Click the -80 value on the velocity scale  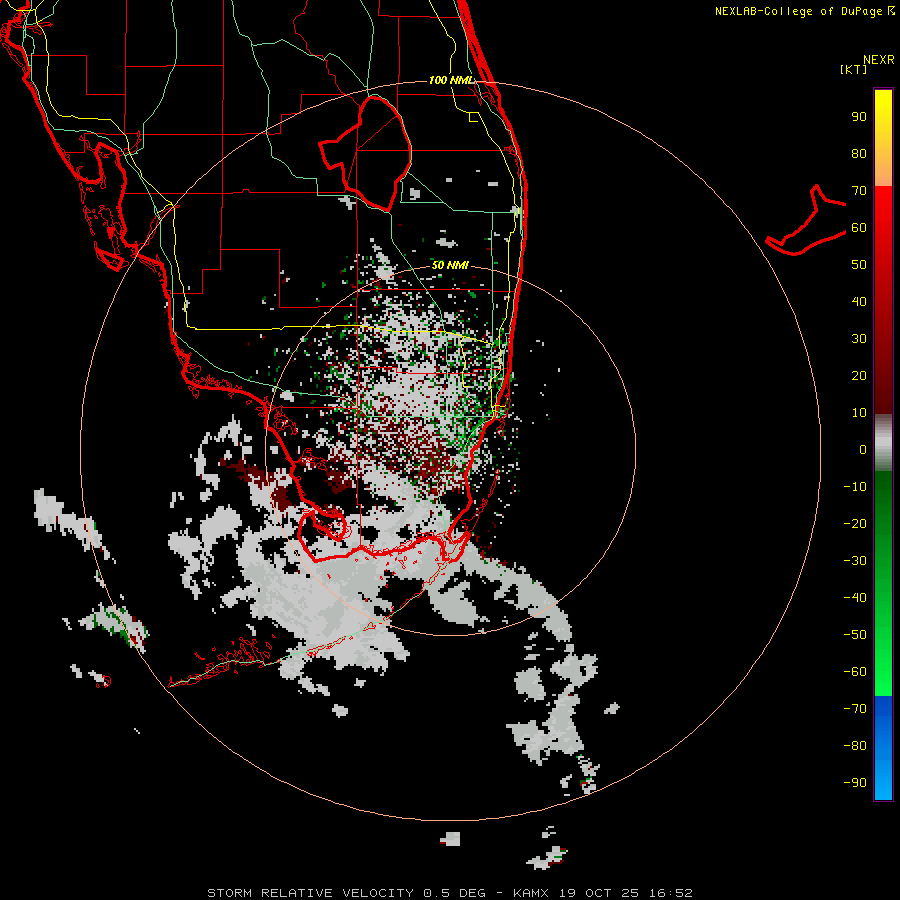point(855,746)
